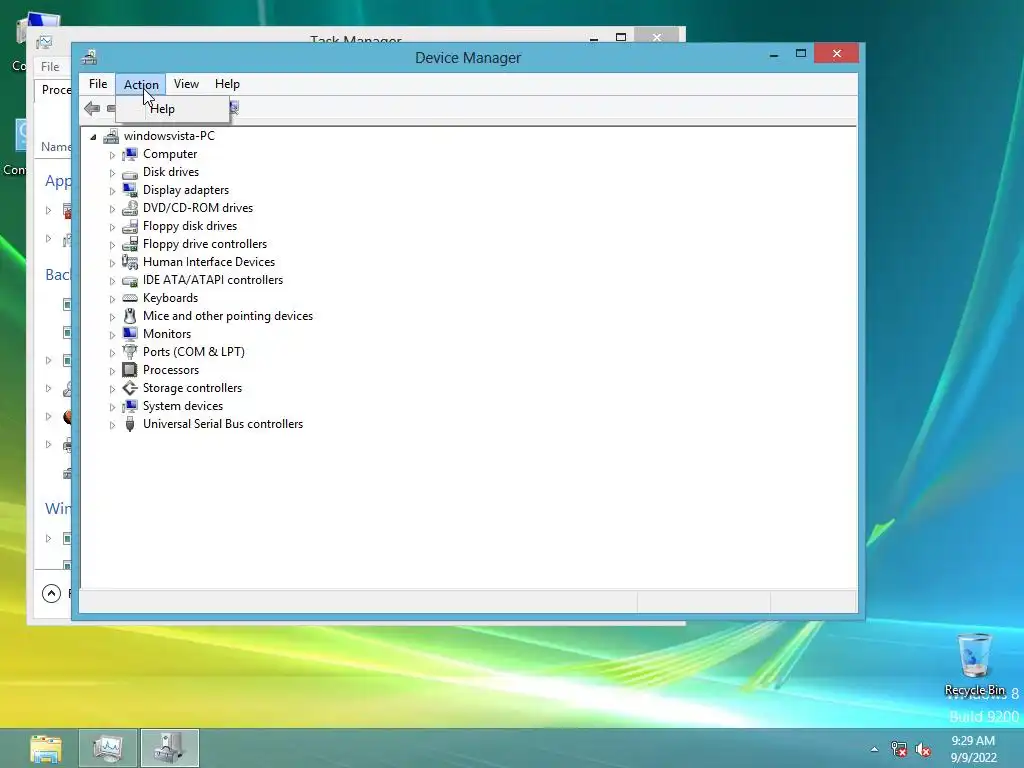Click the Floppy drive controllers icon
The width and height of the screenshot is (1024, 768).
pyautogui.click(x=130, y=244)
